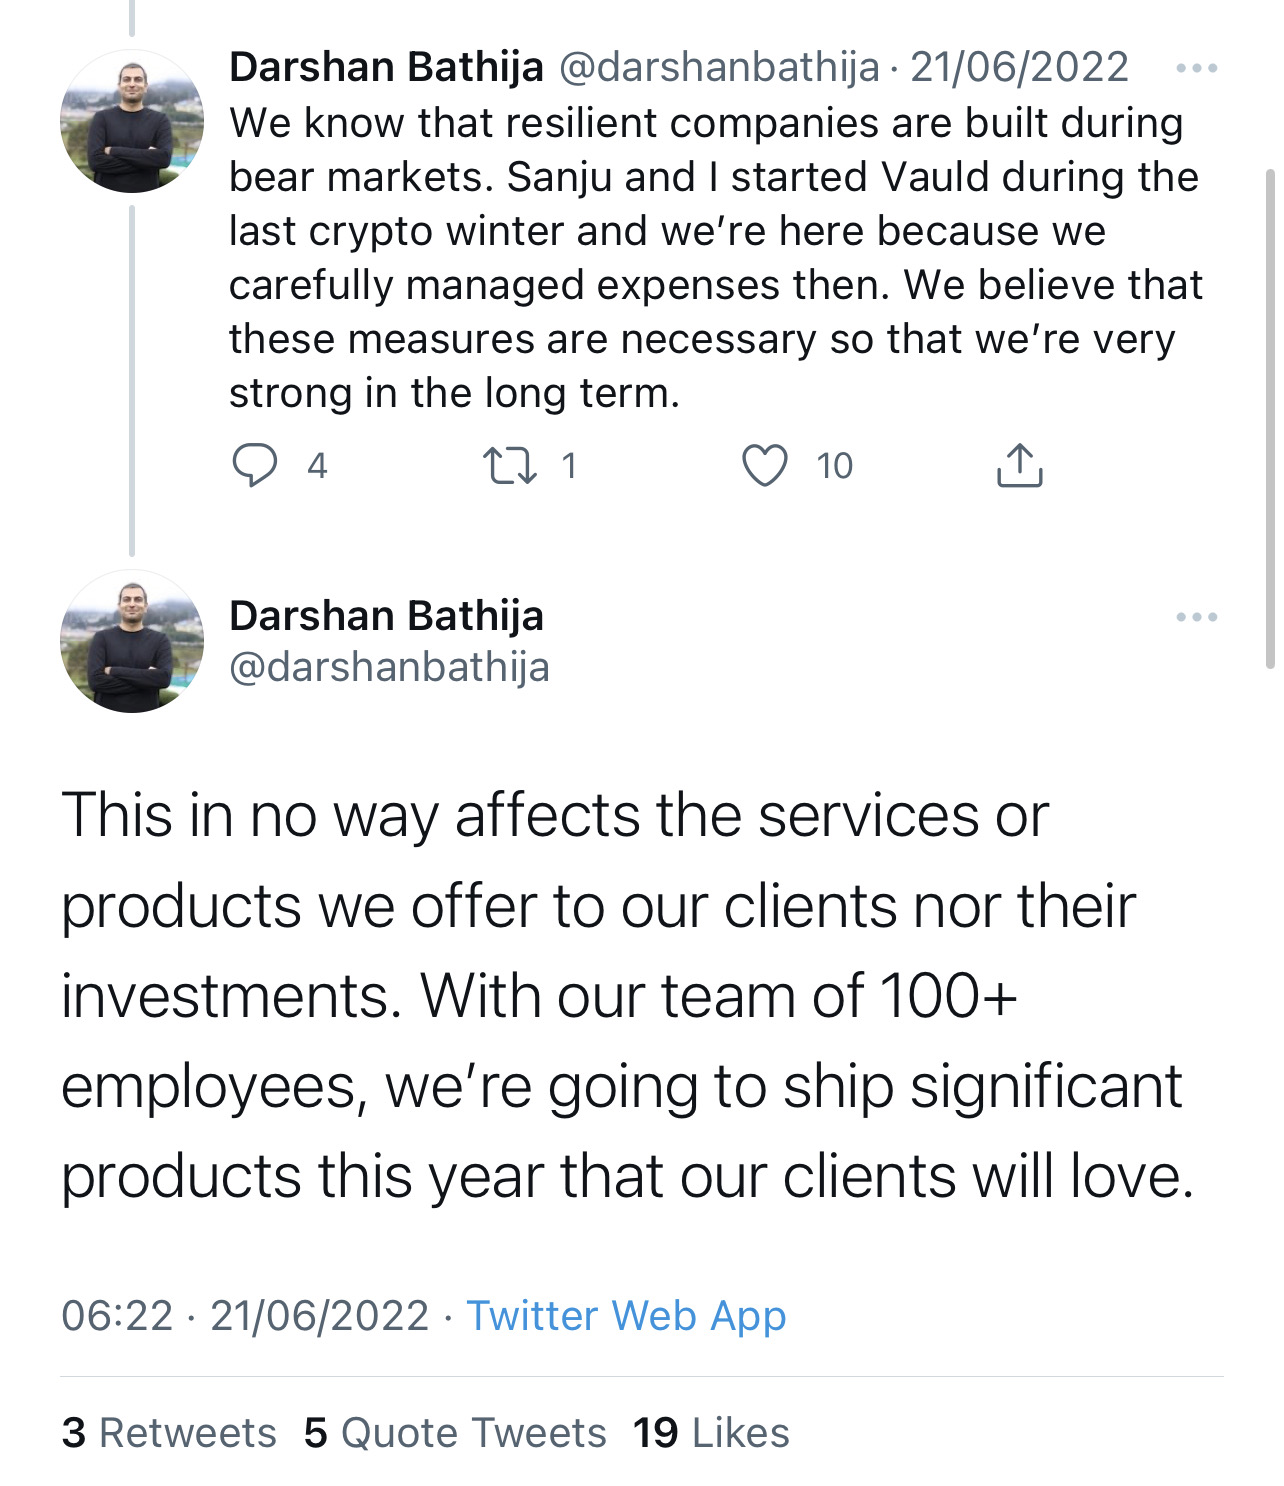Click the 21/06/2022 date beside the top handle
This screenshot has height=1486, width=1284.
[x=1019, y=68]
